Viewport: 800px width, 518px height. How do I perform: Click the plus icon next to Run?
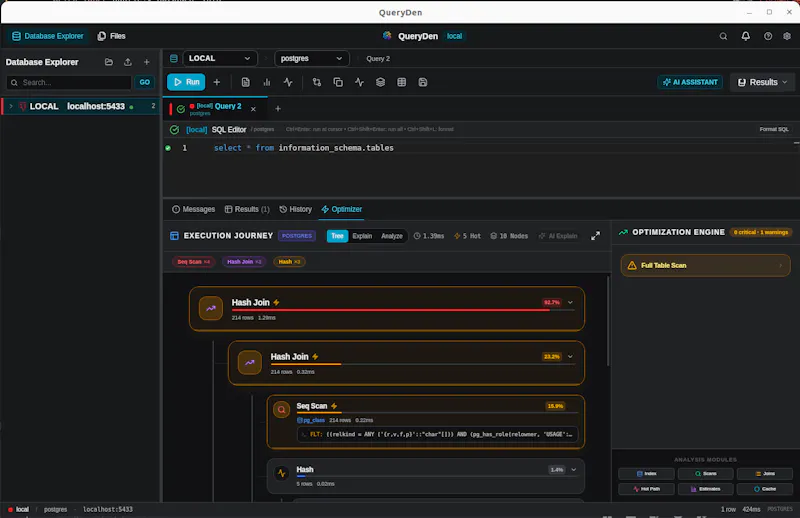click(x=217, y=82)
